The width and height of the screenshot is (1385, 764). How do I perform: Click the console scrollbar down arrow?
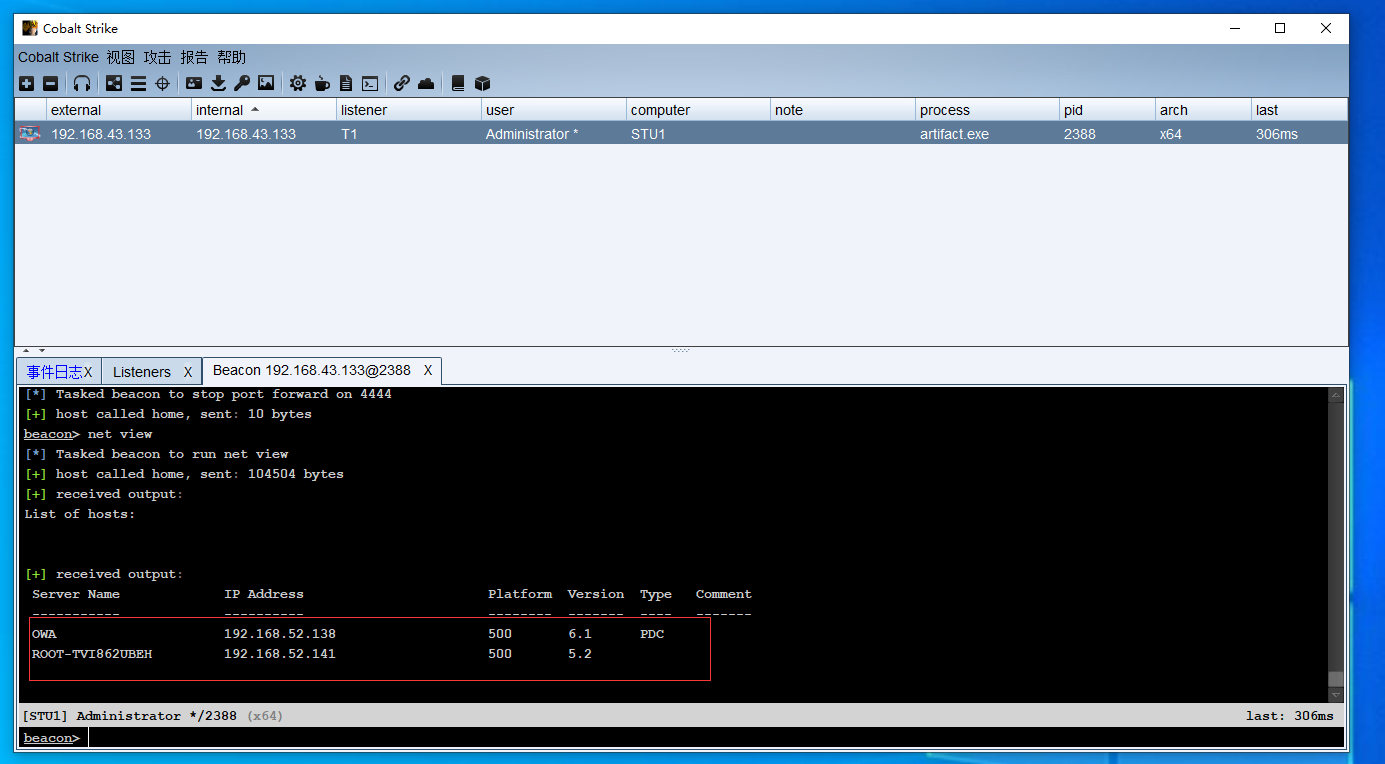1336,695
